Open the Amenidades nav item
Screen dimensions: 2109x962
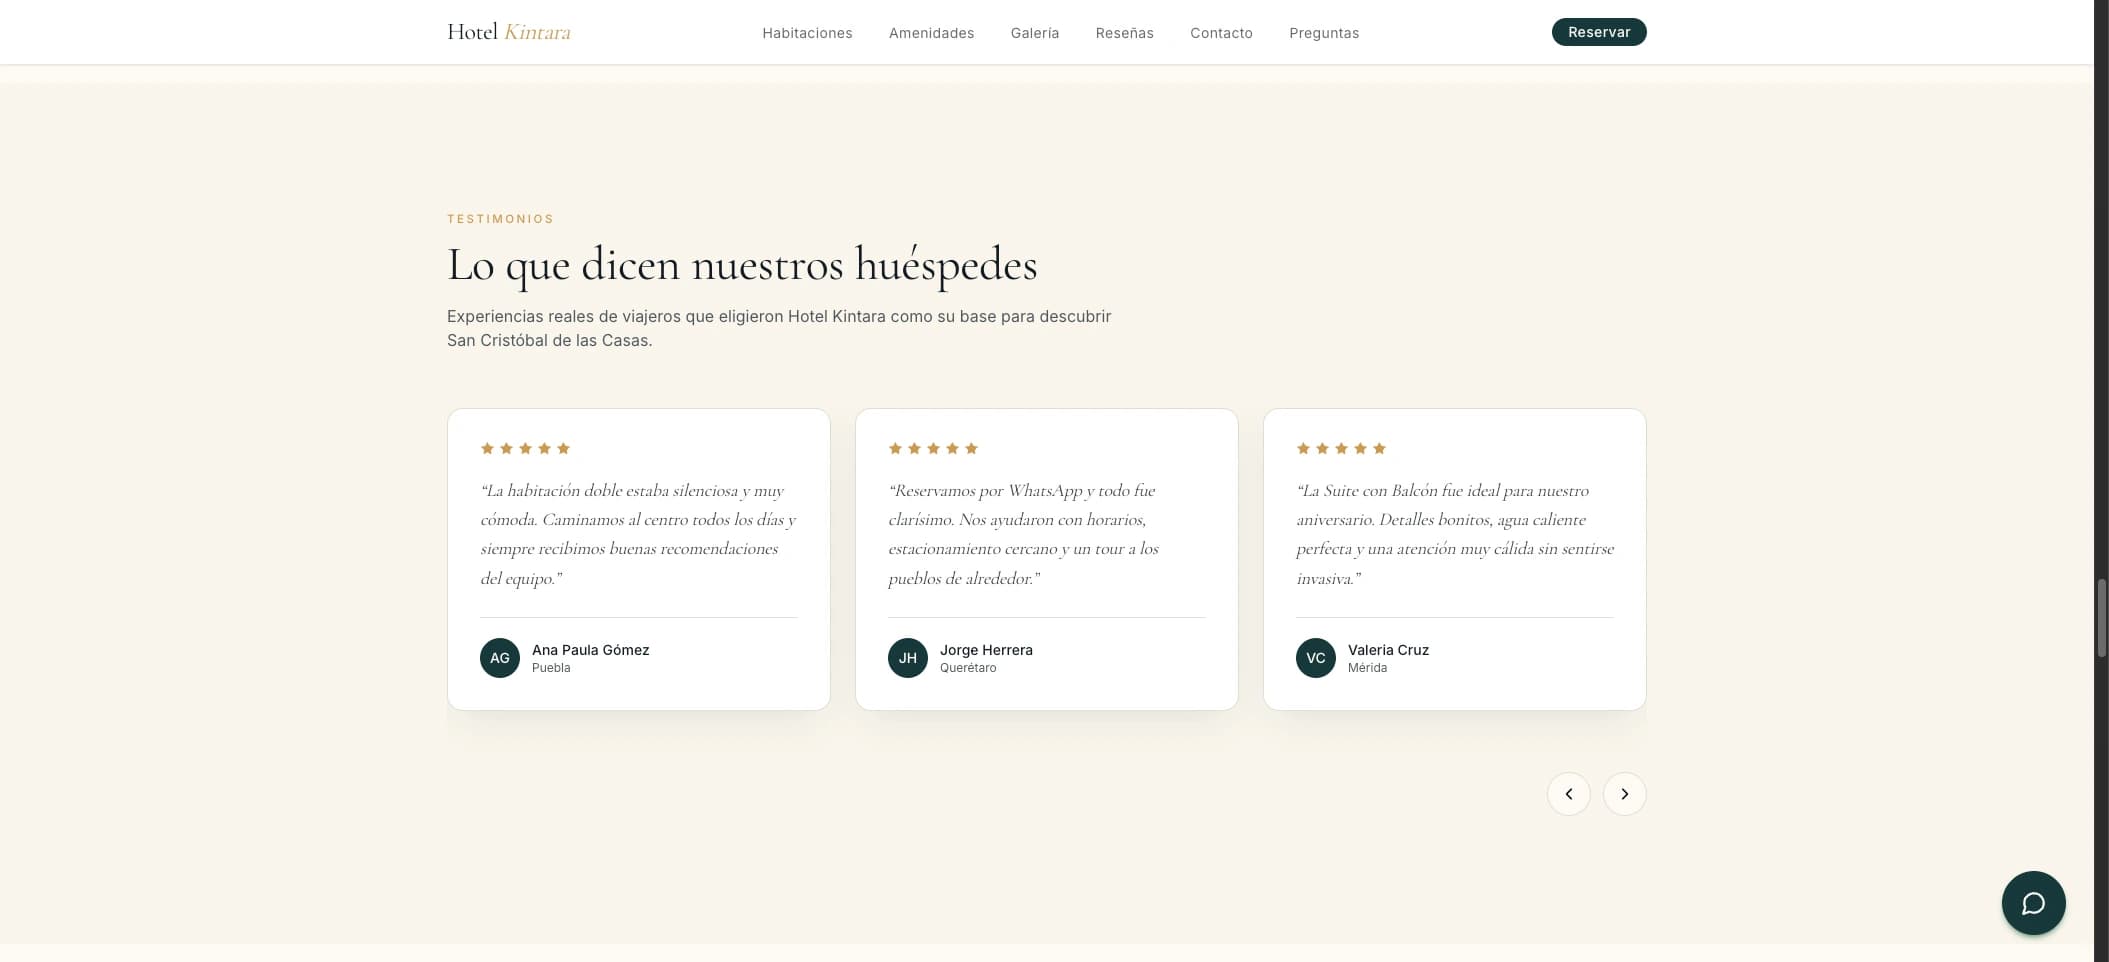[x=931, y=33]
